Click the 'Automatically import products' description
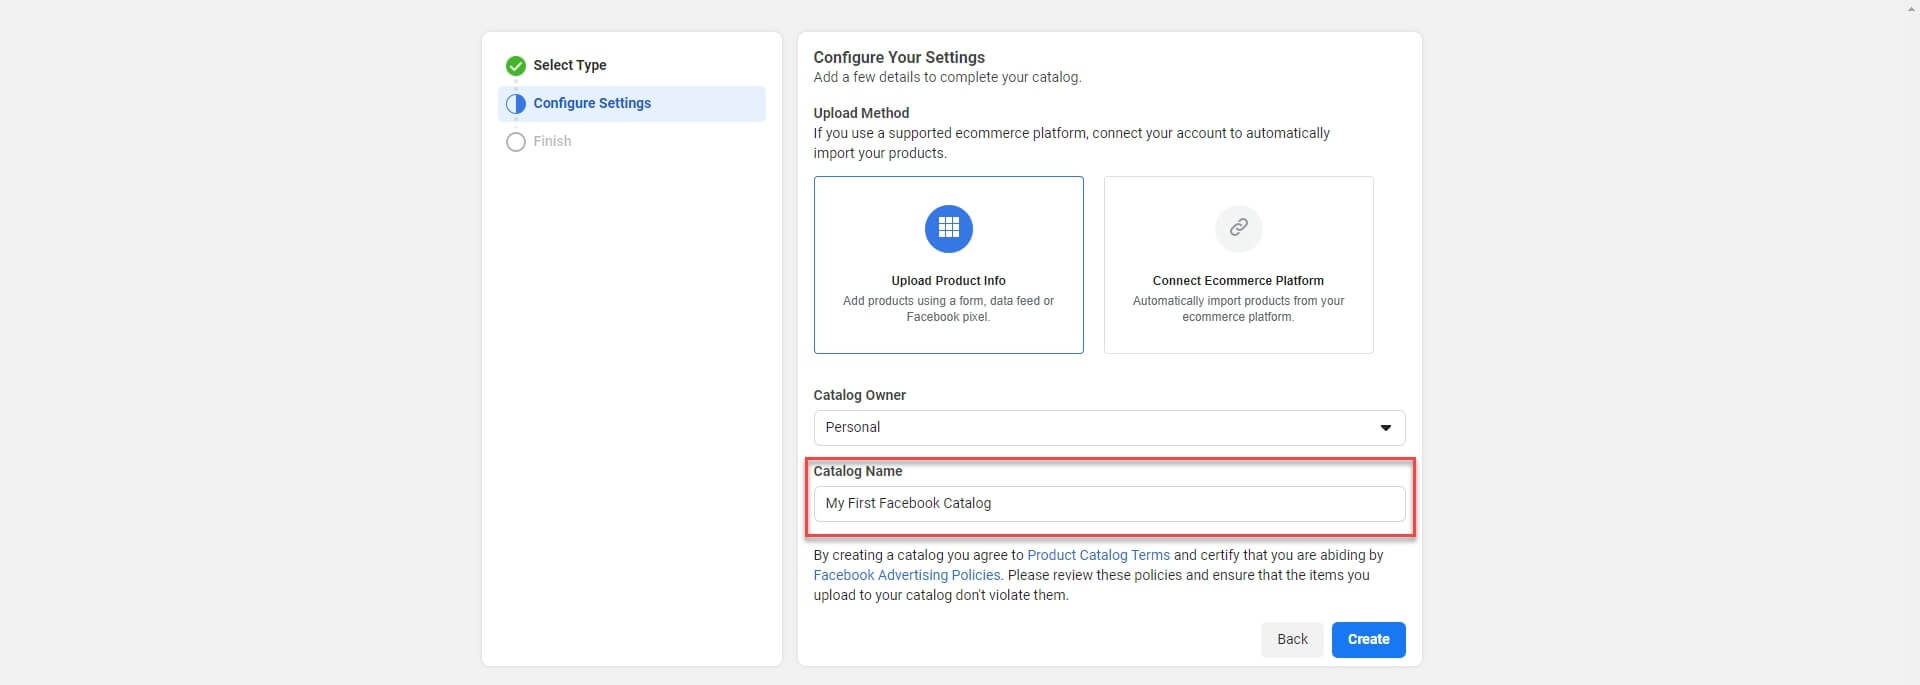This screenshot has width=1920, height=685. click(x=1238, y=309)
